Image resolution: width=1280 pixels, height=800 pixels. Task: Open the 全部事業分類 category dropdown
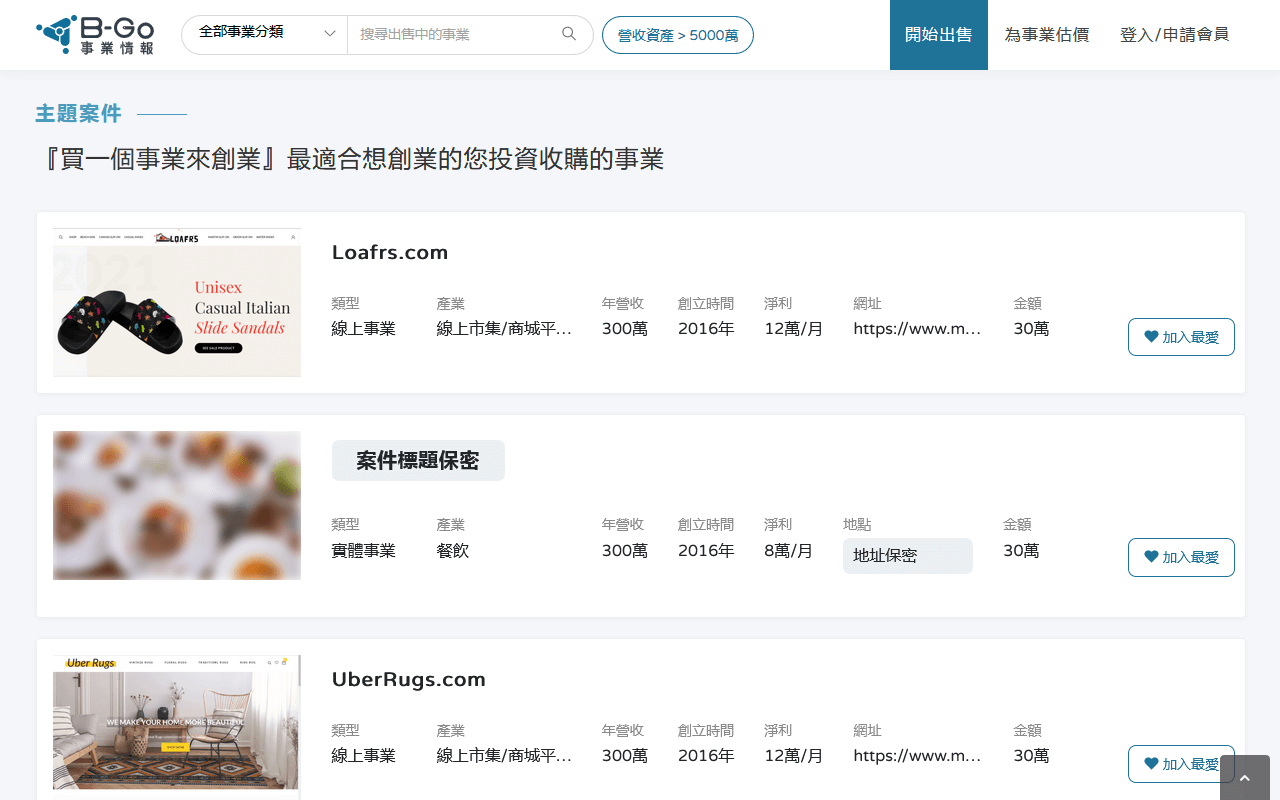[265, 34]
